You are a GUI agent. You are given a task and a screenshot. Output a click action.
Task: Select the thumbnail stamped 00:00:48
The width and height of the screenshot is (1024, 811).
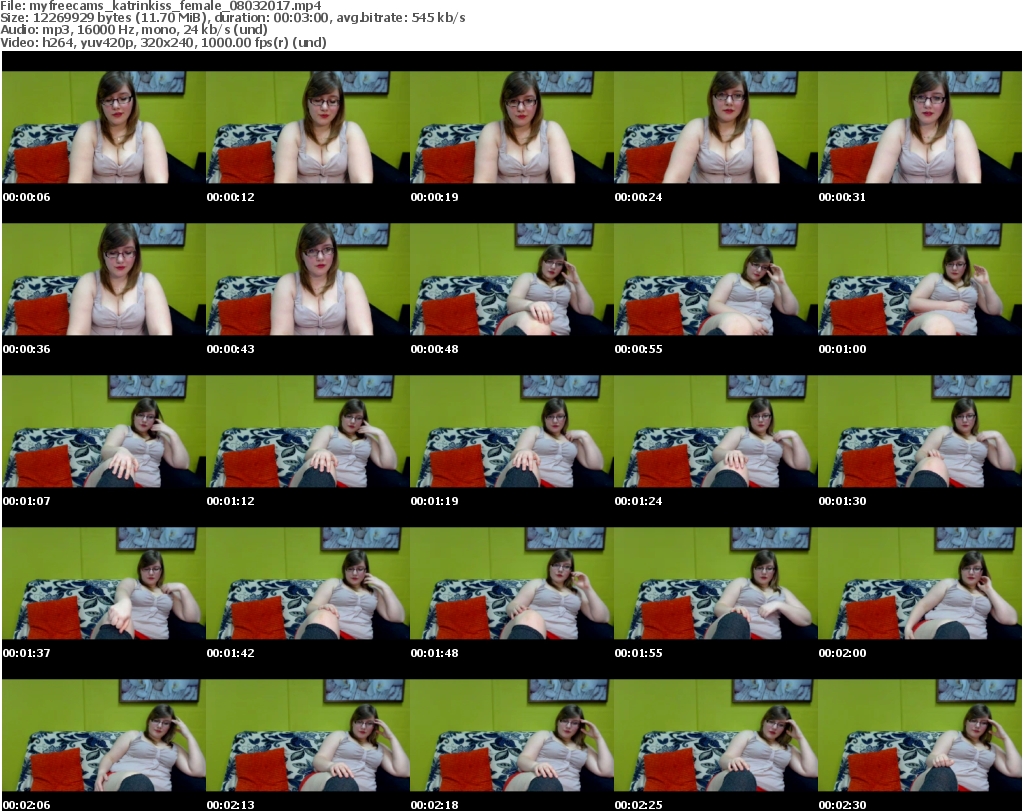click(x=511, y=279)
